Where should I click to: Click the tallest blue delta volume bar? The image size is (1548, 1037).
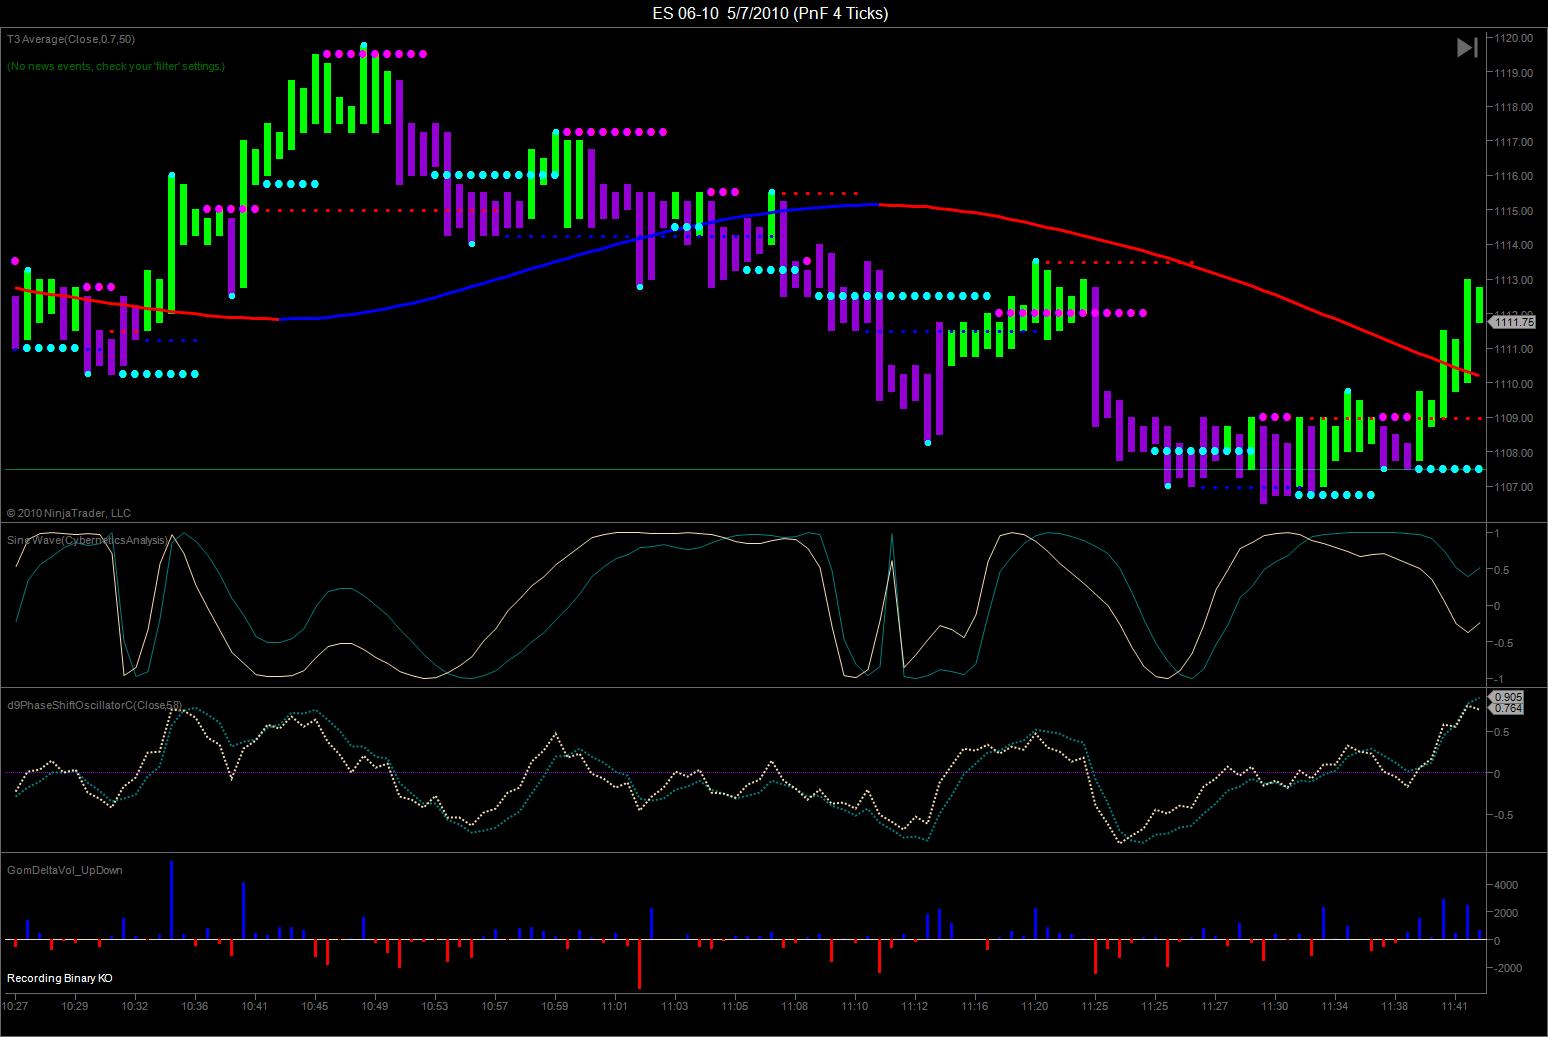coord(172,900)
